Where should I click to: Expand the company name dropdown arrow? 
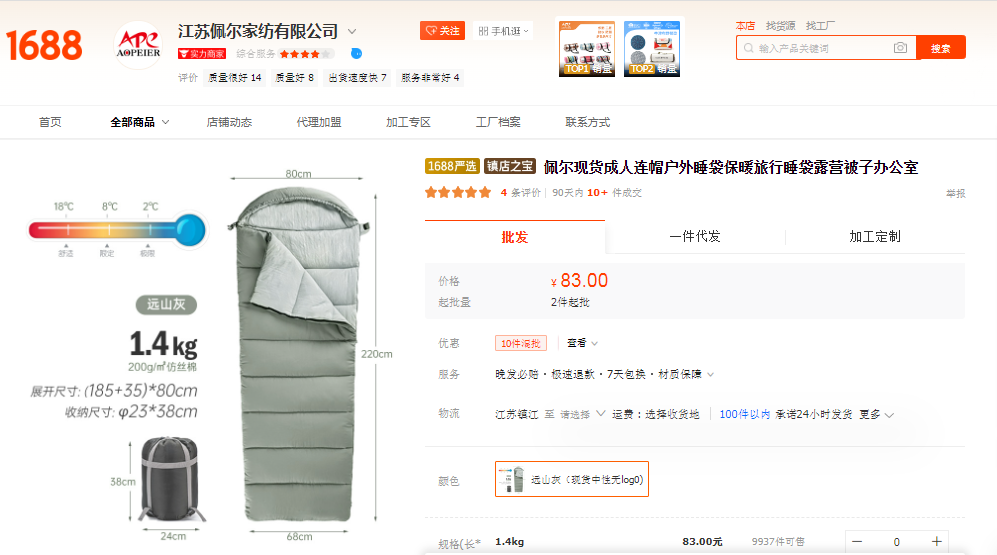point(352,31)
